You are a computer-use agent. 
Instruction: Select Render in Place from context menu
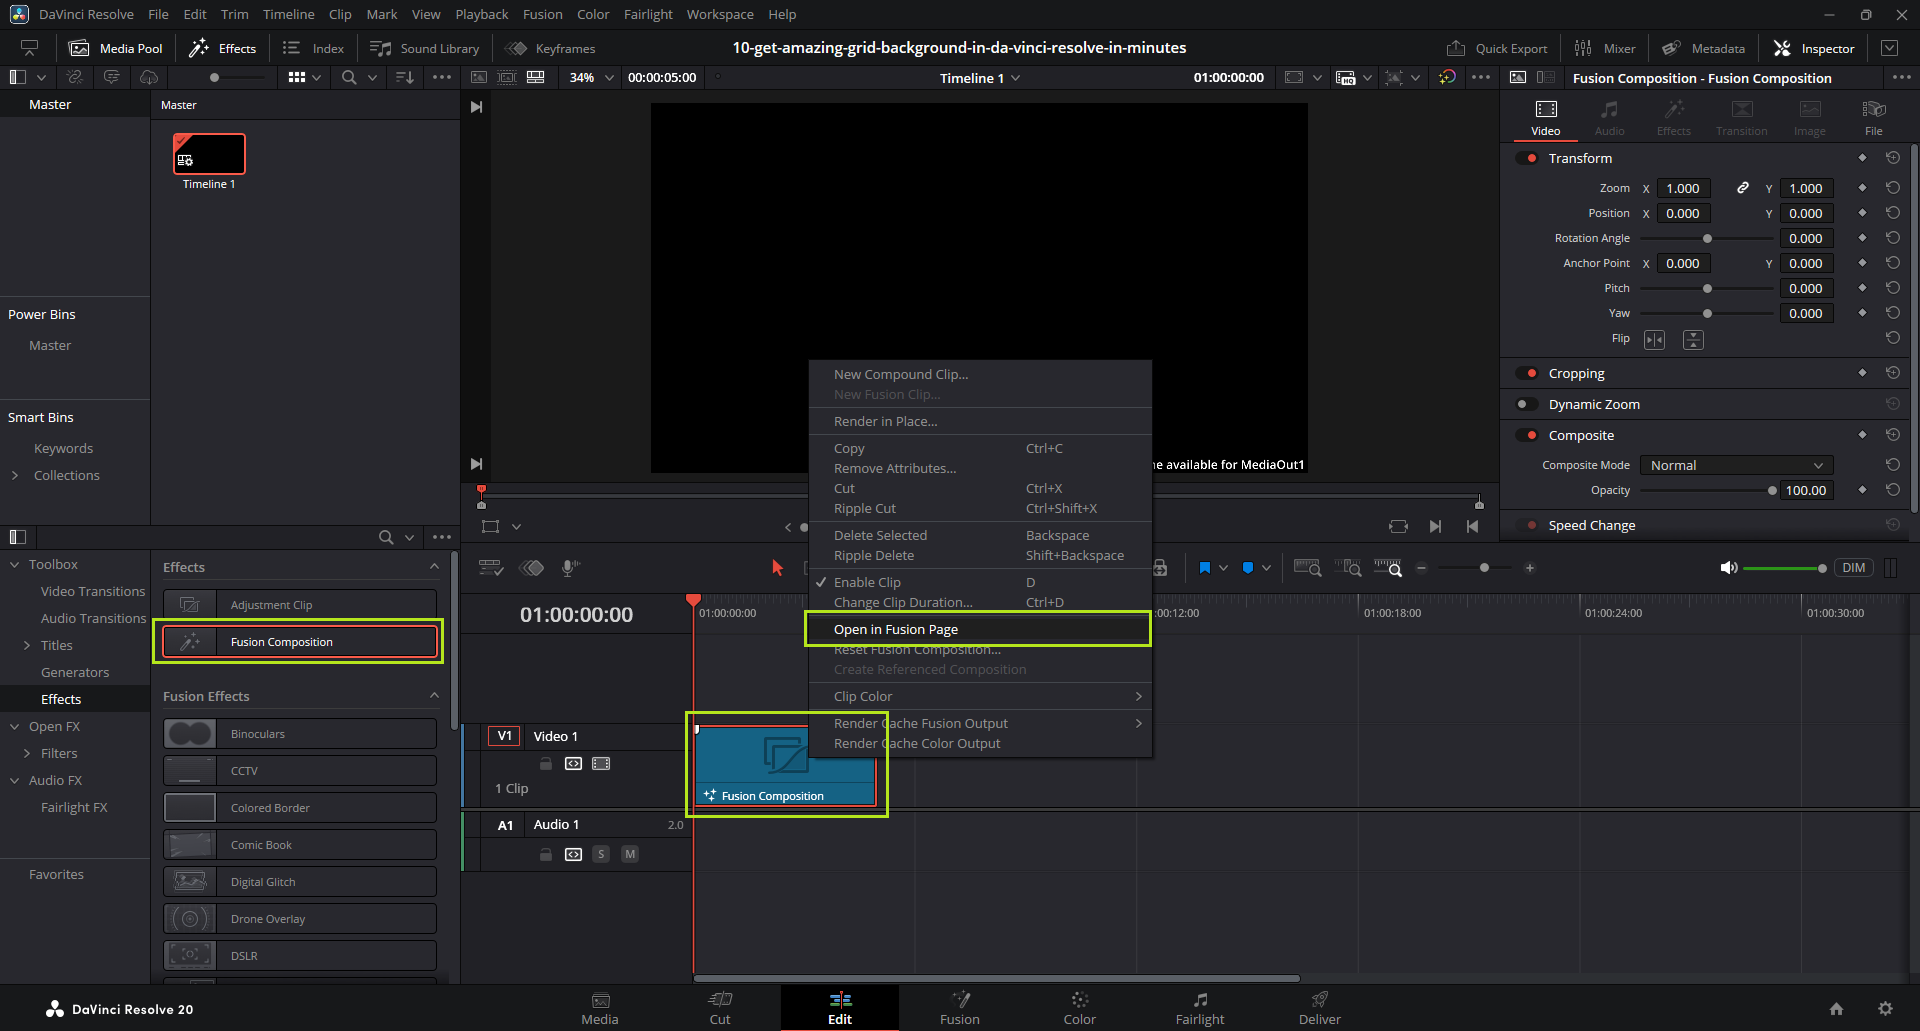point(885,421)
